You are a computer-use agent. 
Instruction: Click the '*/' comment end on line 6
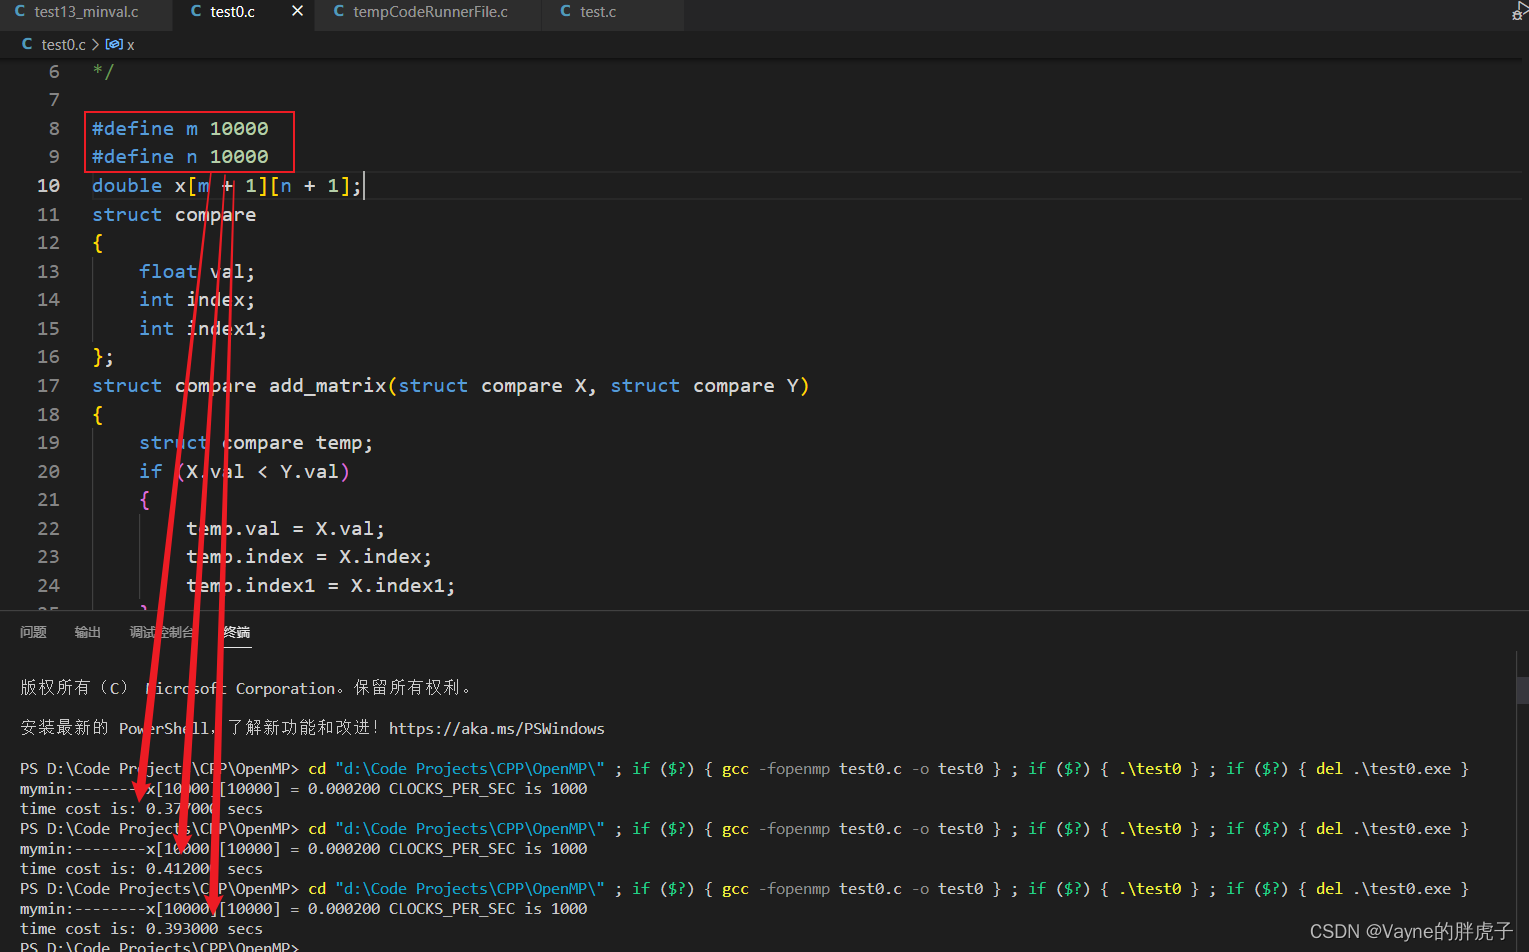pyautogui.click(x=103, y=71)
